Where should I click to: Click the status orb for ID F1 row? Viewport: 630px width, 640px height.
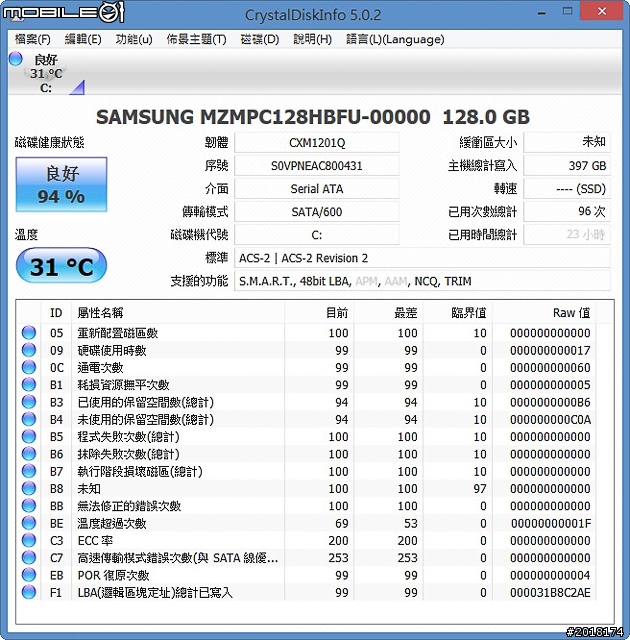coord(29,592)
